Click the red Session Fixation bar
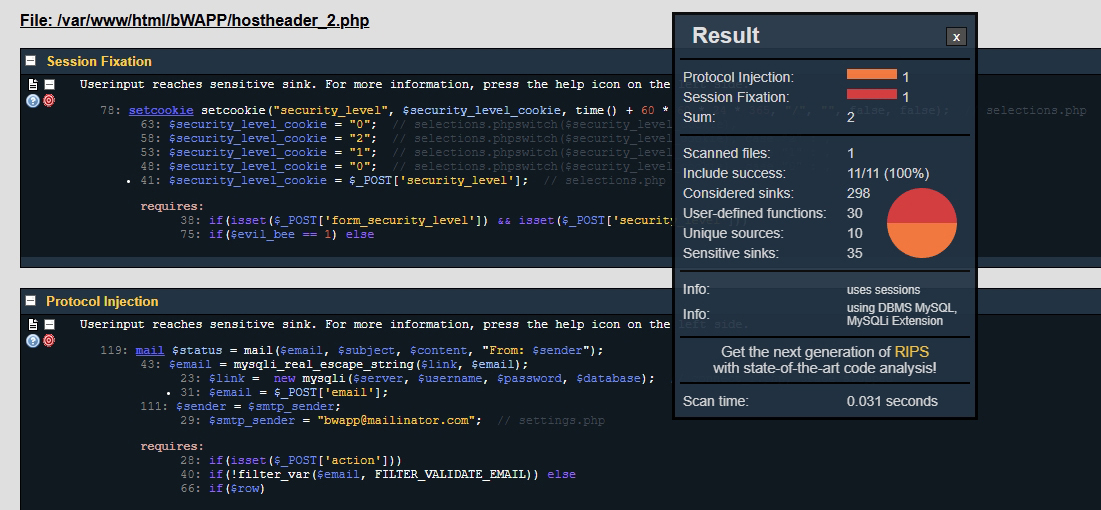Image resolution: width=1101 pixels, height=510 pixels. click(x=871, y=95)
